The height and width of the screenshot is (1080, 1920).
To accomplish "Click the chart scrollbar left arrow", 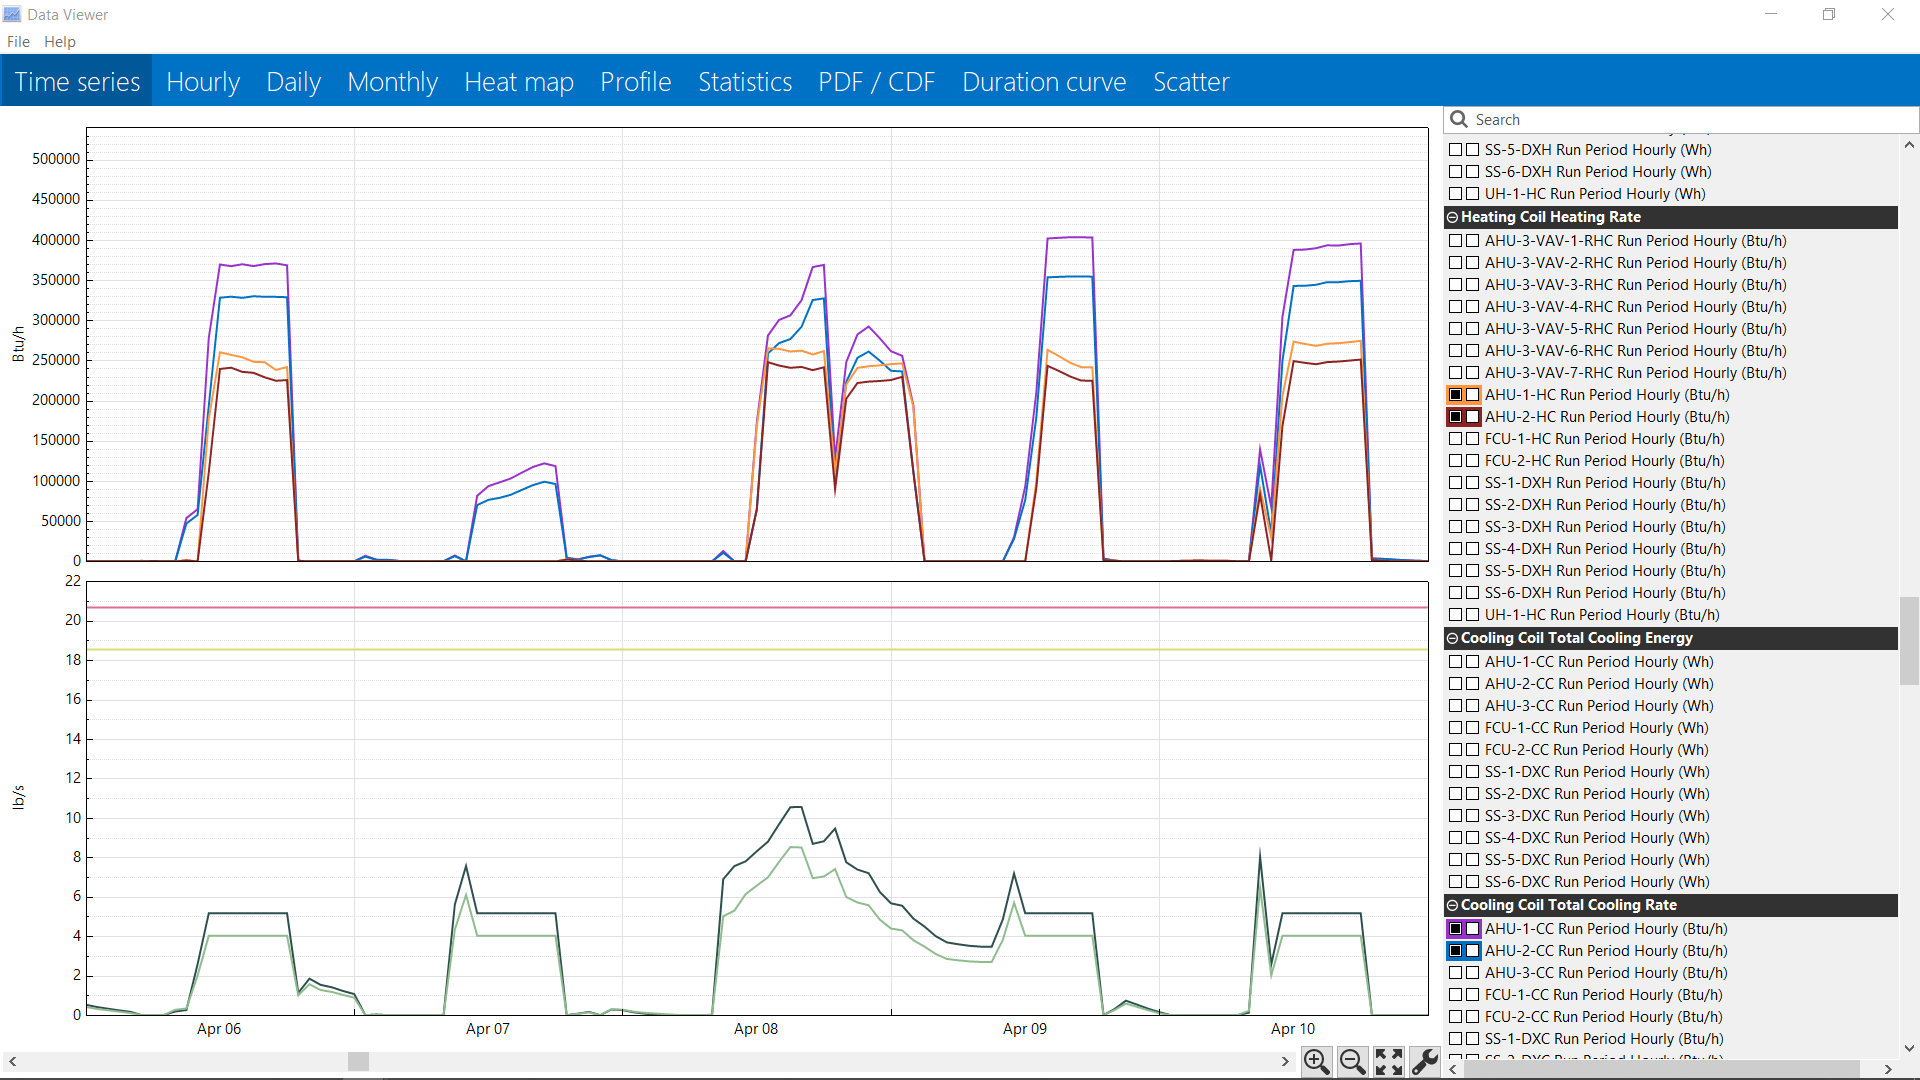I will click(x=12, y=1061).
